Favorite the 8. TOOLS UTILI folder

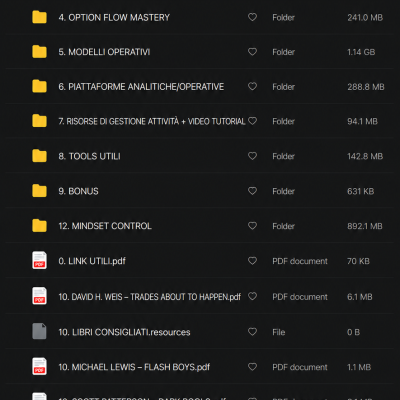[x=252, y=156]
